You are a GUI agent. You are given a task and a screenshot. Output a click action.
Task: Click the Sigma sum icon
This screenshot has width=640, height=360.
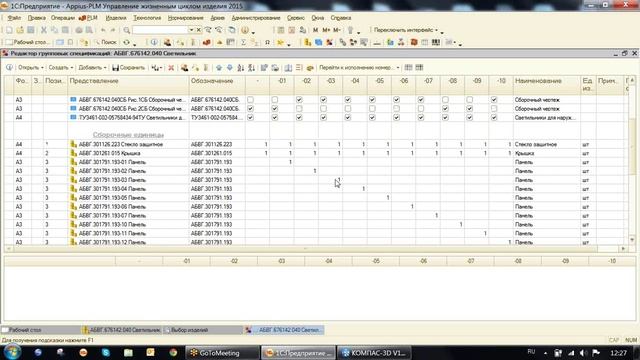tap(243, 42)
